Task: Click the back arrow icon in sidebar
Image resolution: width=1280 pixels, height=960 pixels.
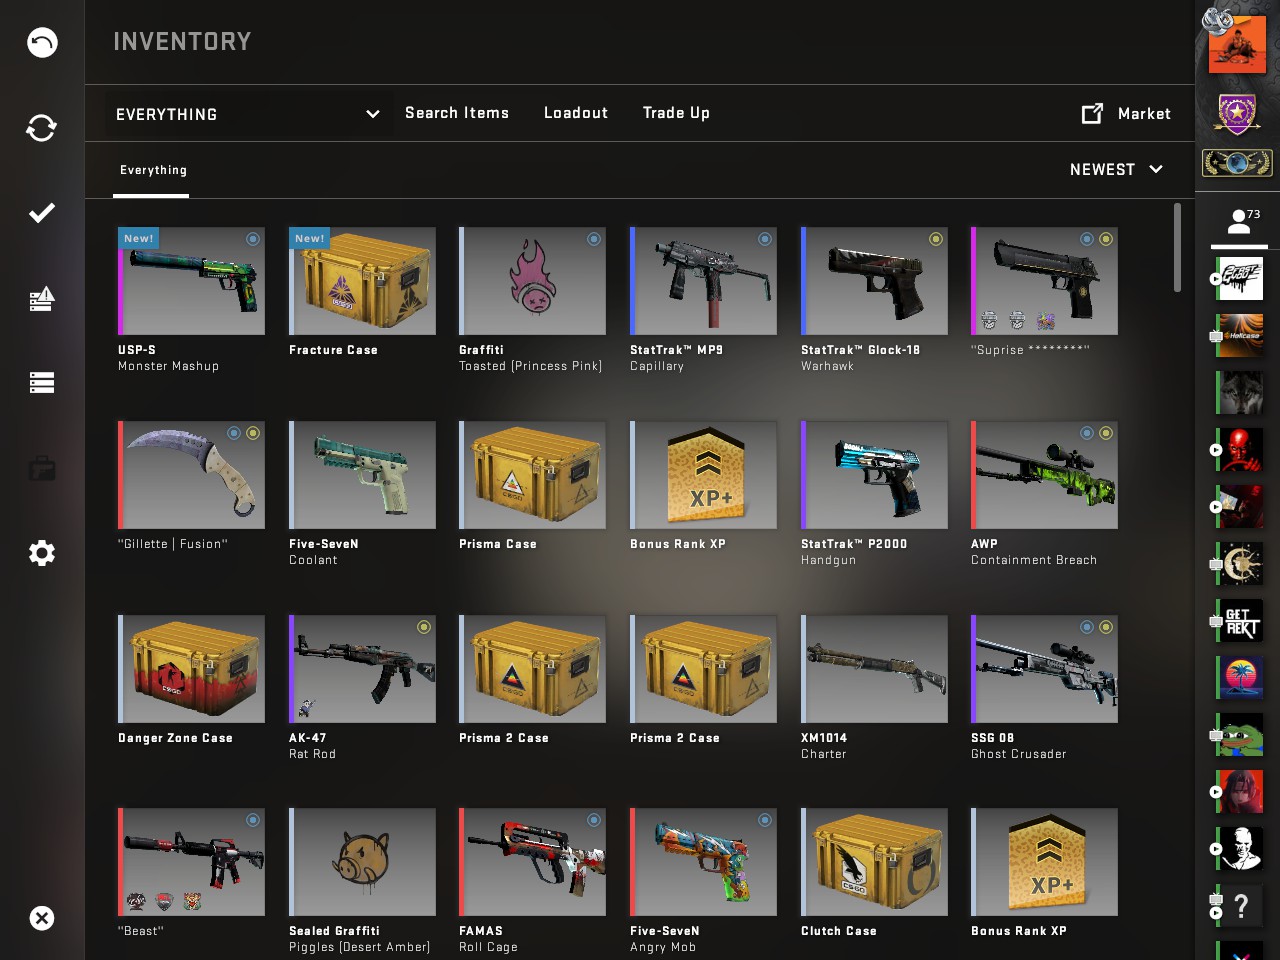Action: 42,42
